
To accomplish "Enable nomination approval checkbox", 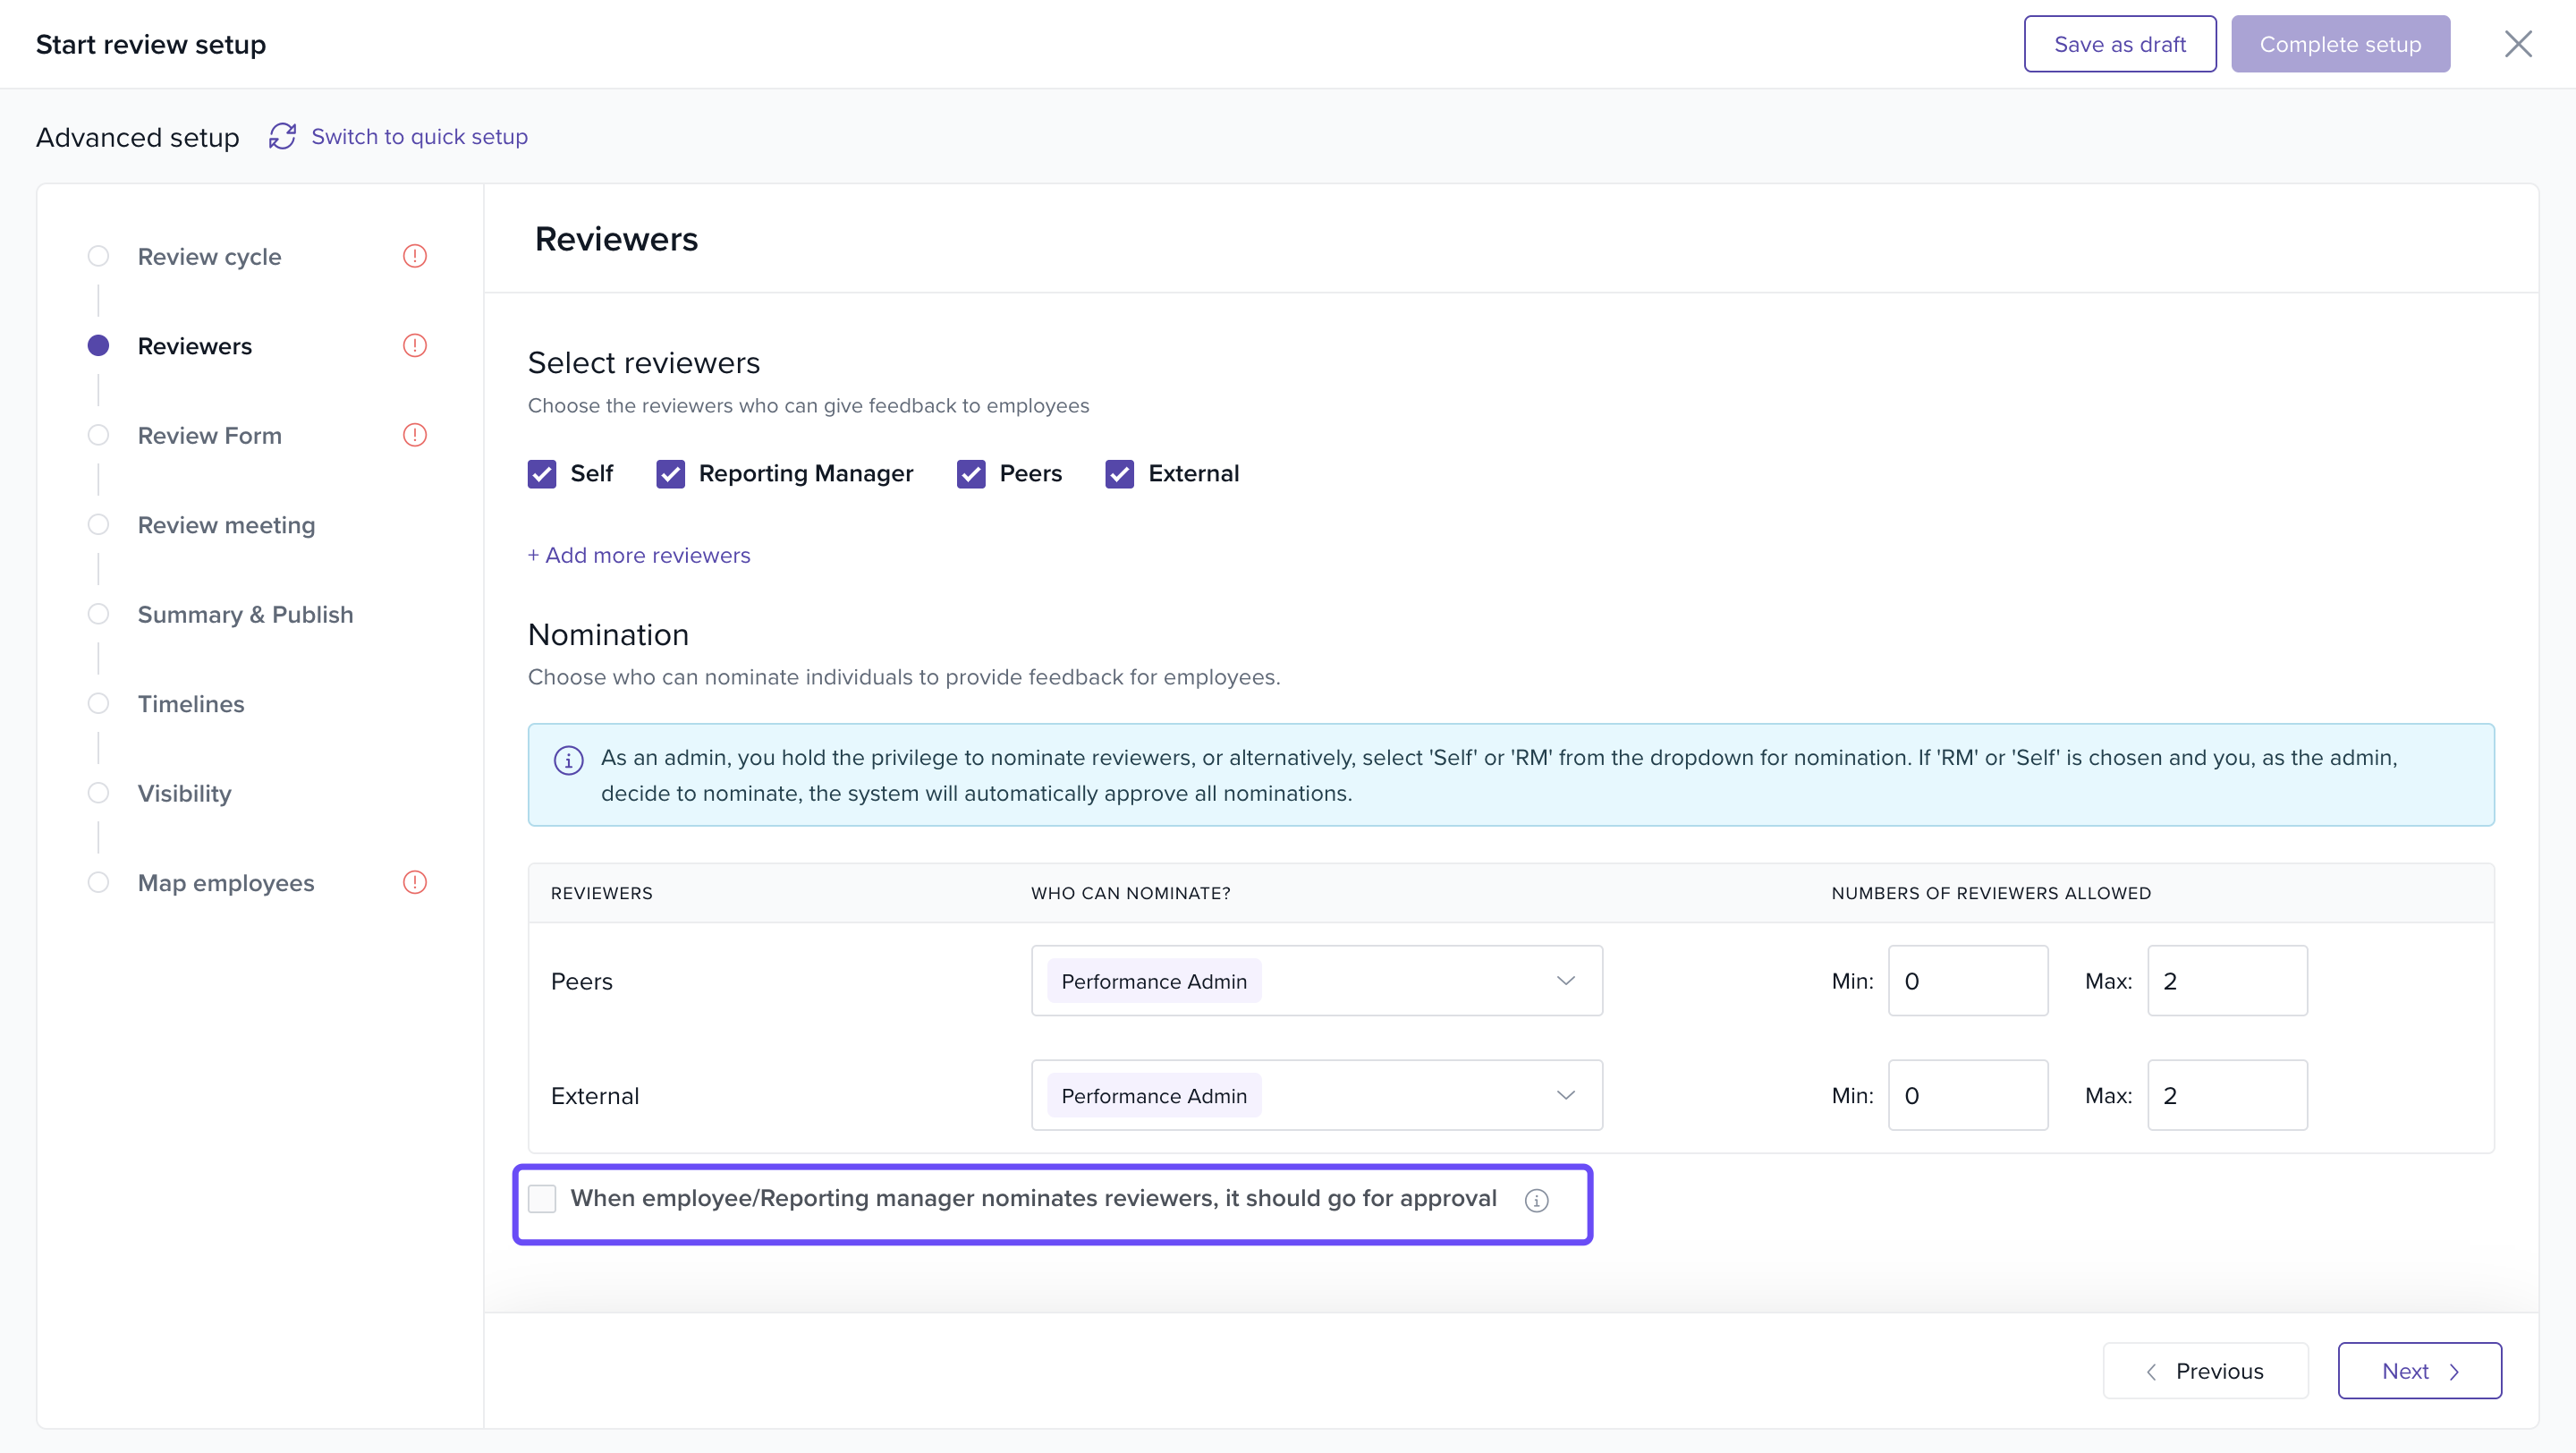I will pyautogui.click(x=542, y=1199).
